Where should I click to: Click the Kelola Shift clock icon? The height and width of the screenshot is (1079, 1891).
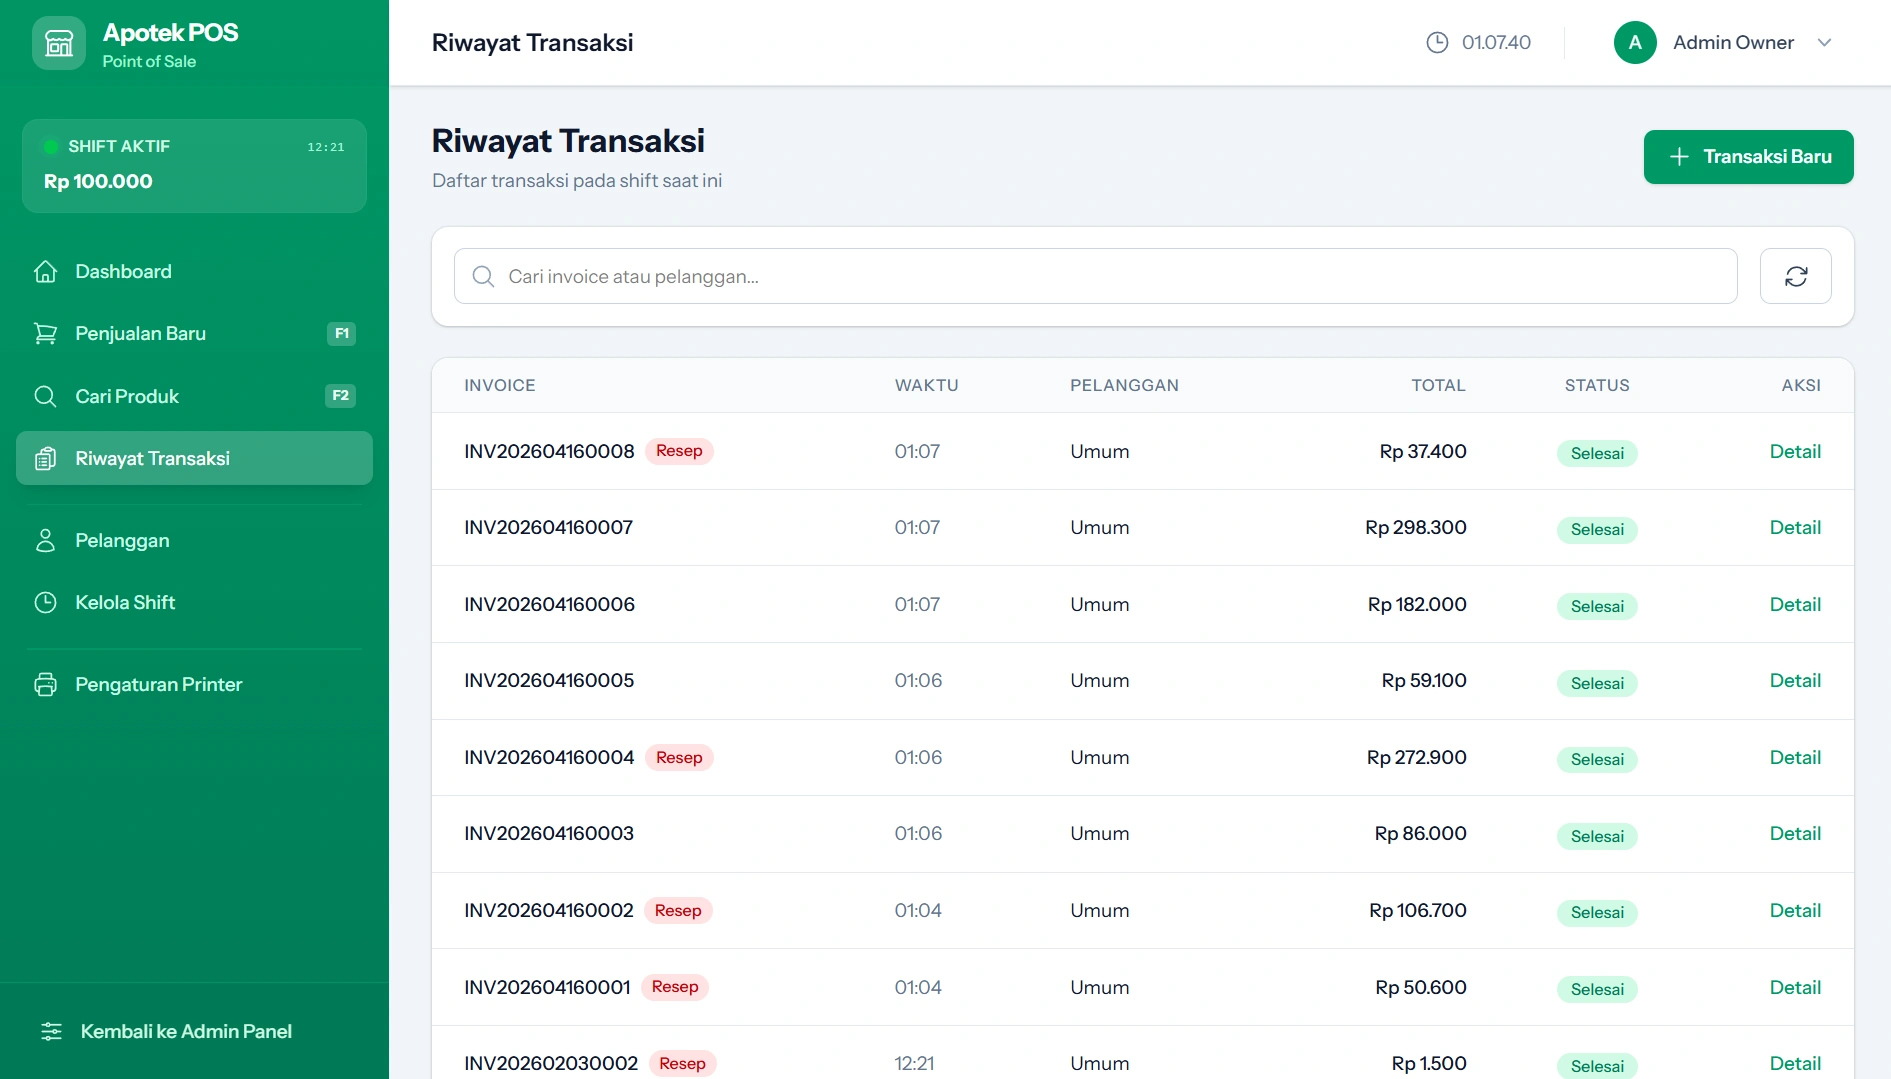45,603
